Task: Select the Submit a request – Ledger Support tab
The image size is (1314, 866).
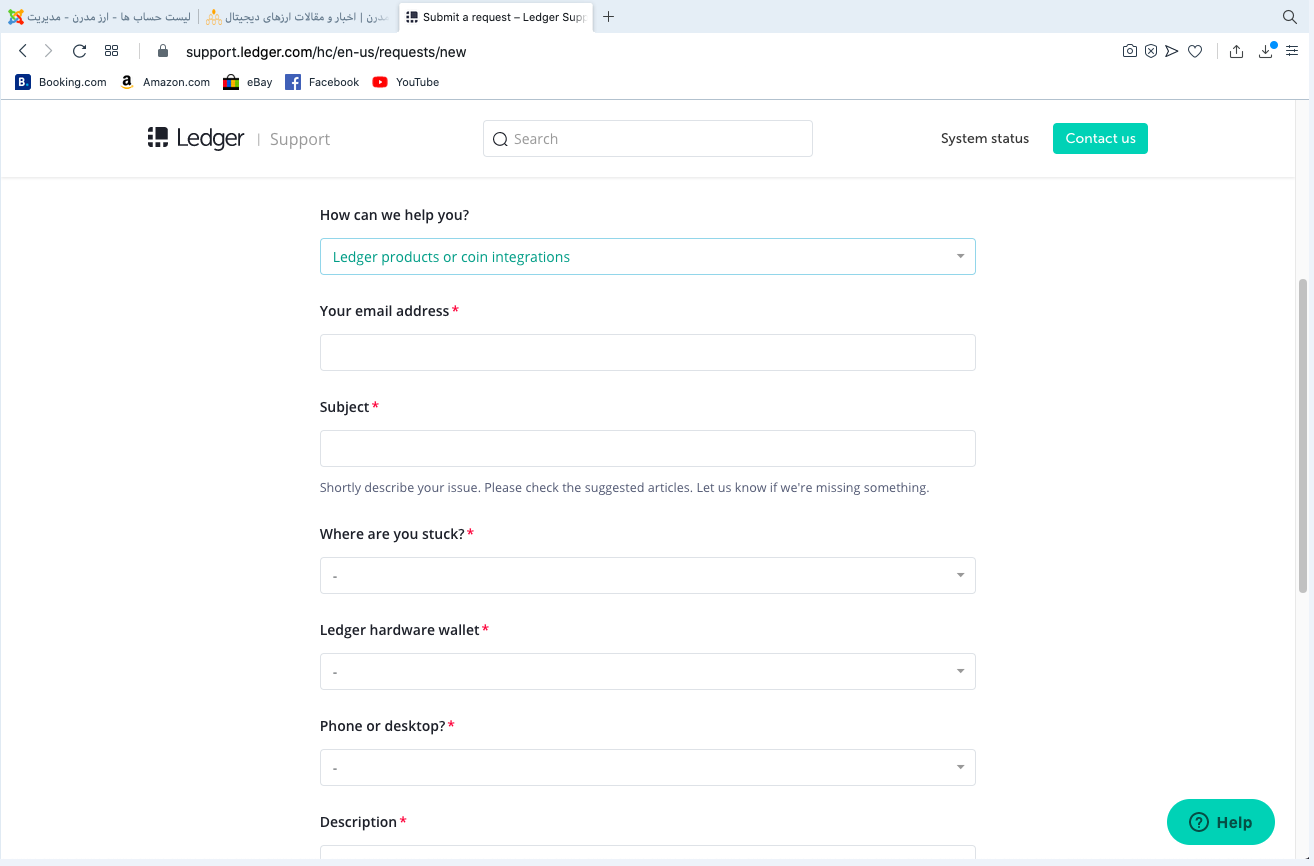Action: point(496,17)
